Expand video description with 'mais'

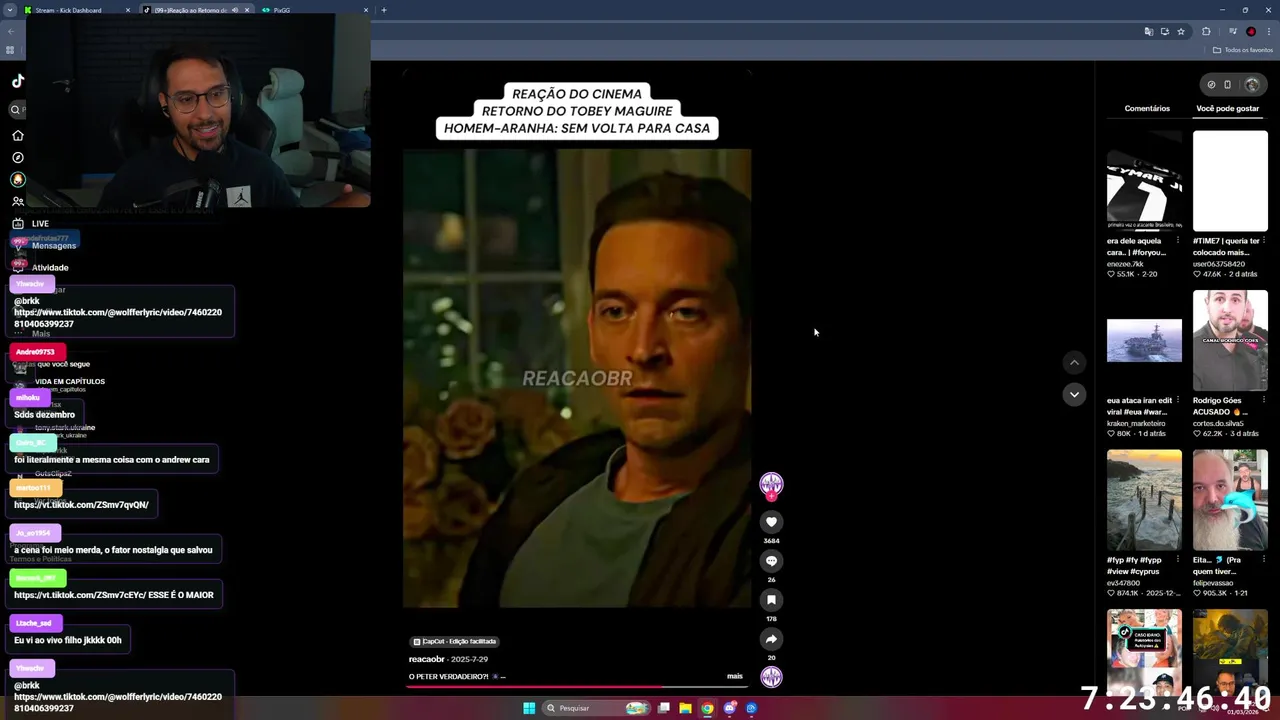tap(735, 676)
